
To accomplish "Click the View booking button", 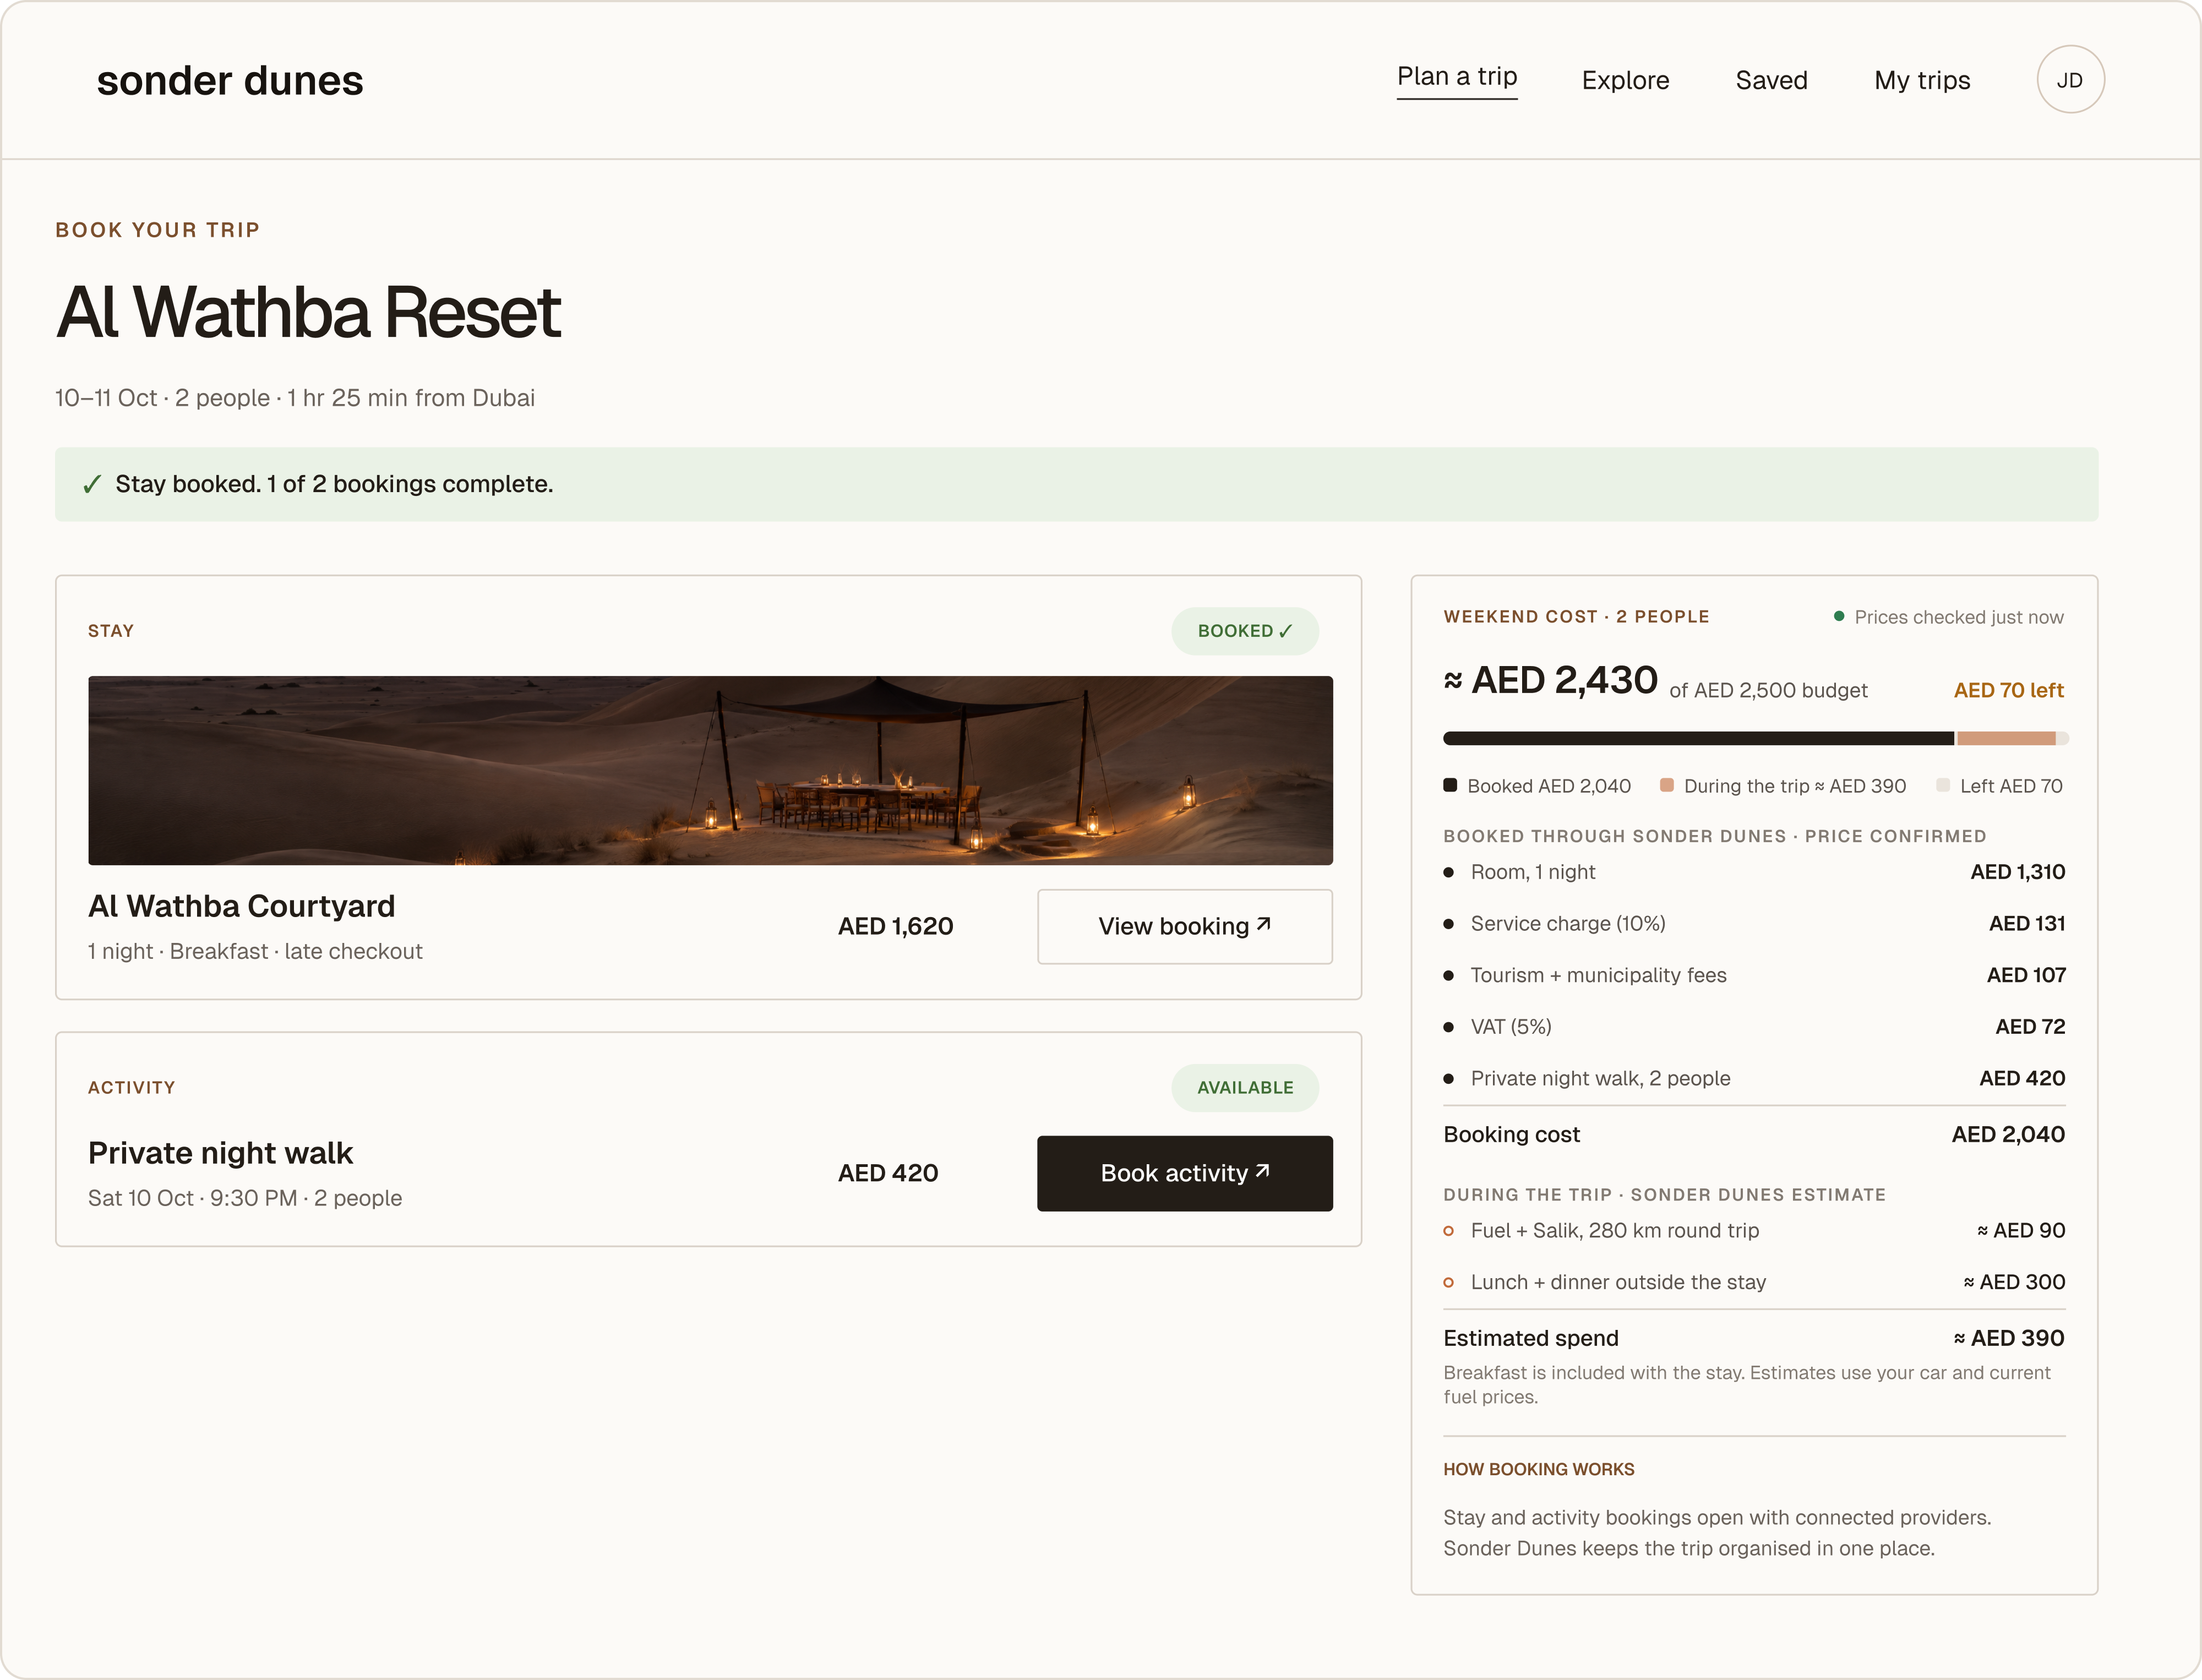I will pos(1185,926).
